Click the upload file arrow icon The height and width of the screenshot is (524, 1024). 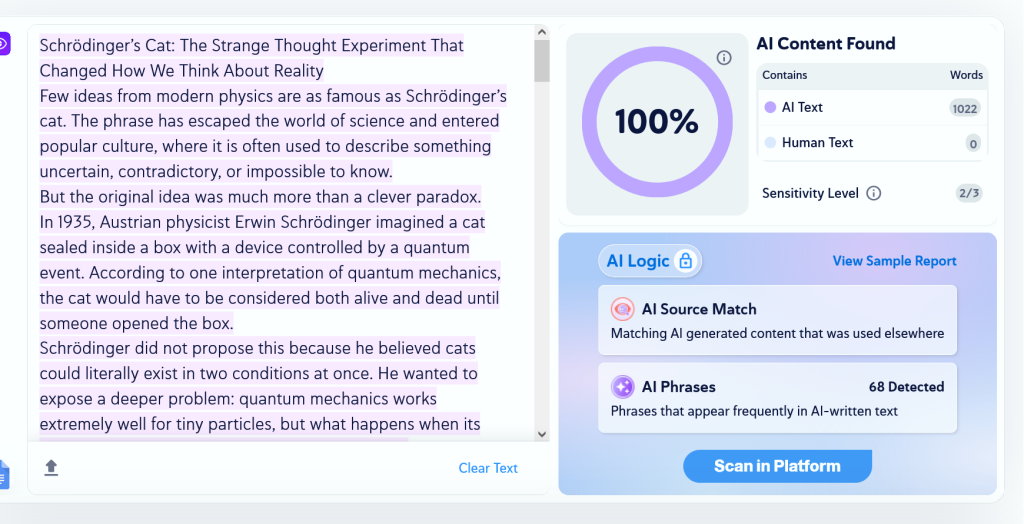point(51,467)
